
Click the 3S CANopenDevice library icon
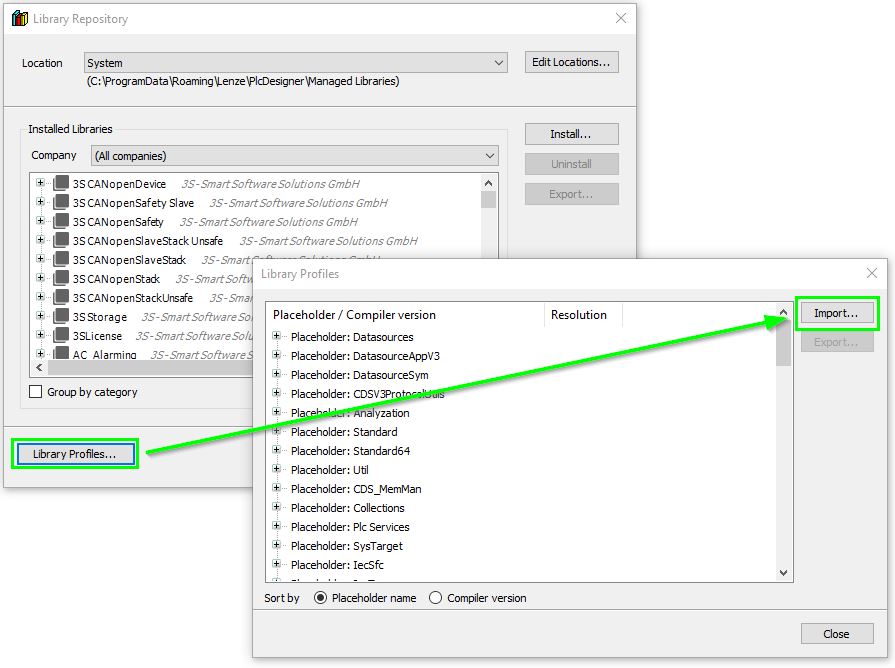[61, 184]
